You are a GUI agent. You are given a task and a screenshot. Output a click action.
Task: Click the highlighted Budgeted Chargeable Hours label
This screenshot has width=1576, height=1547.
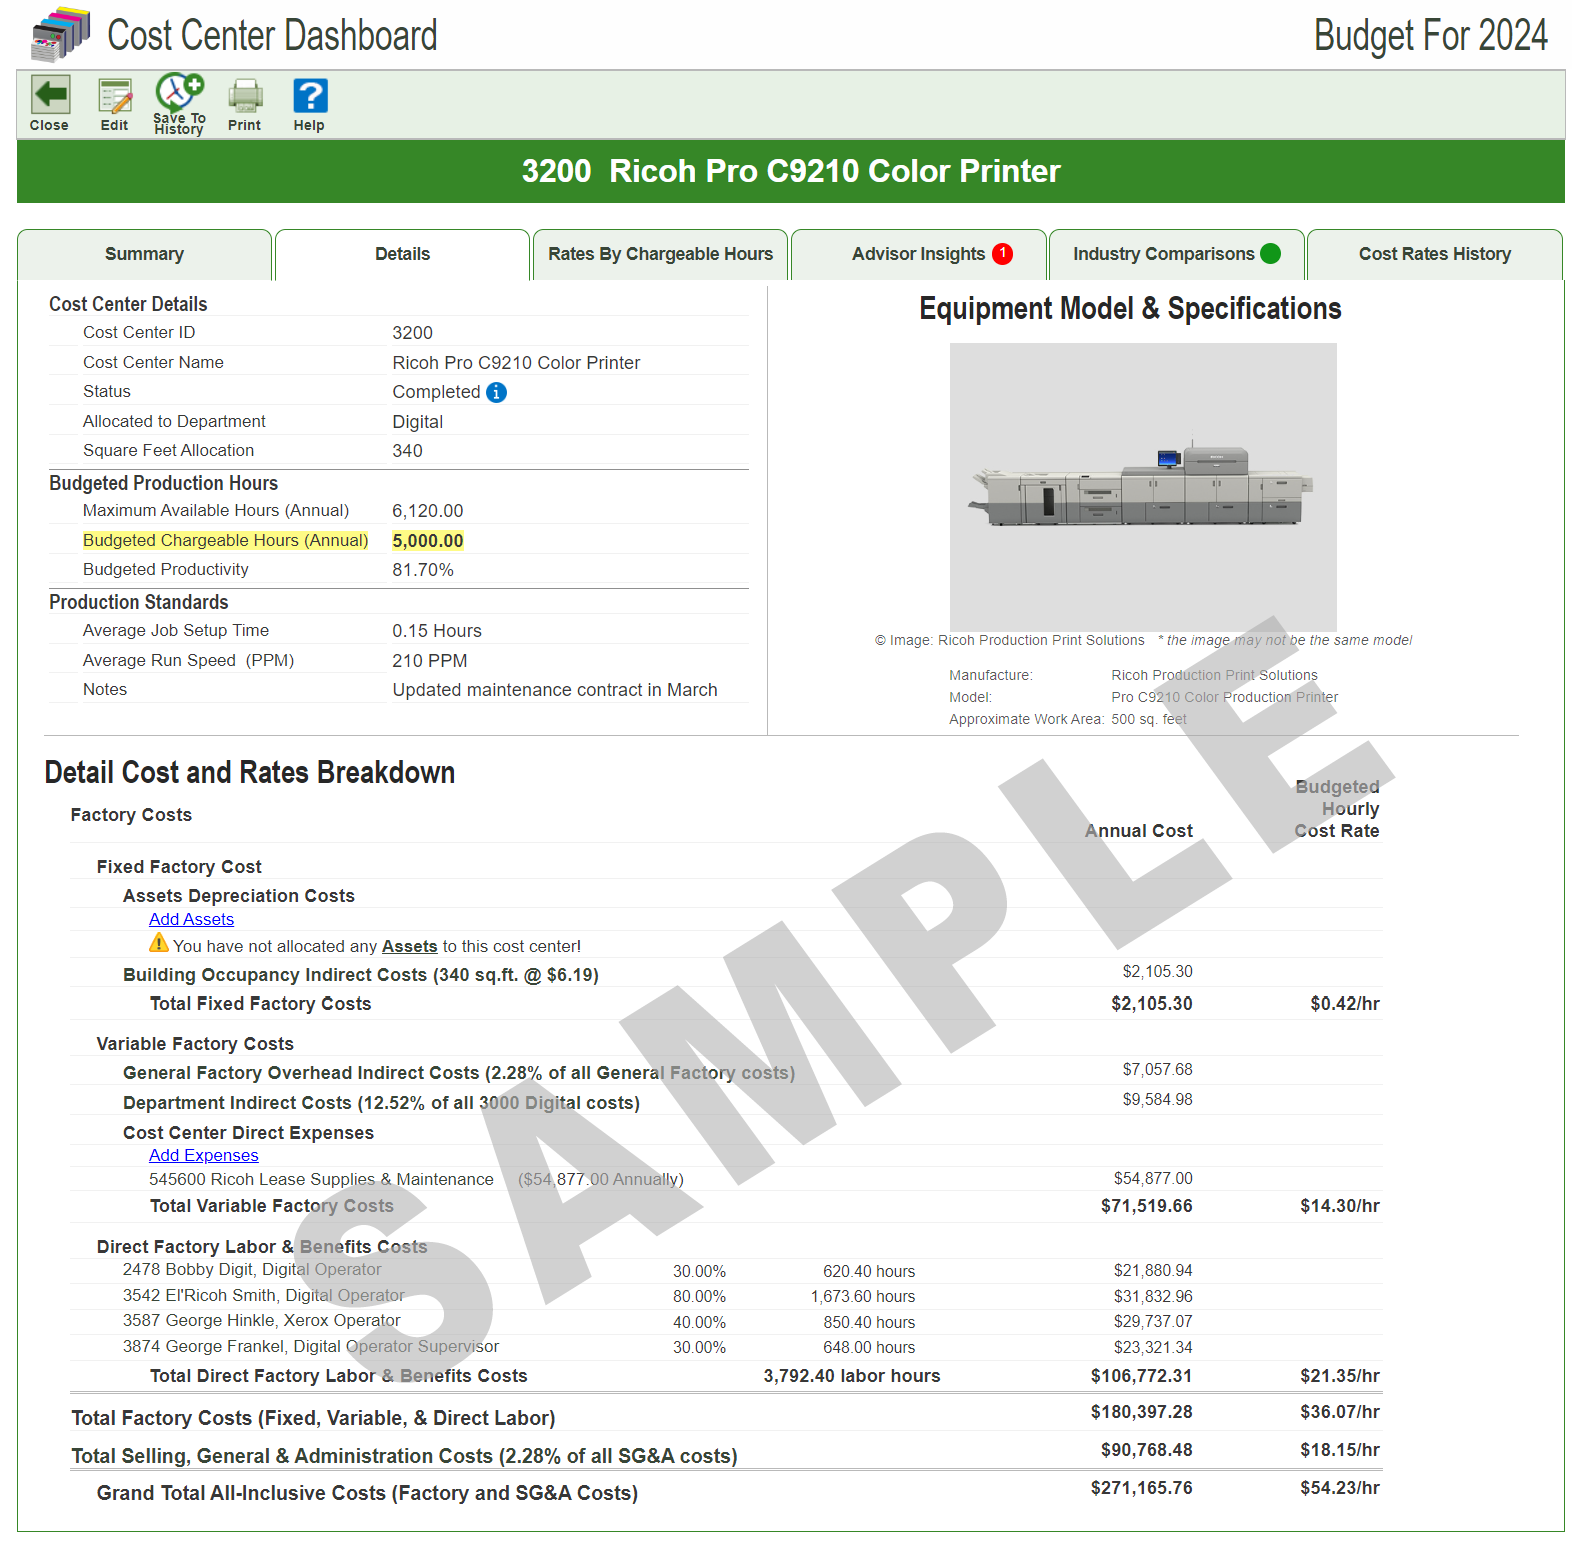(226, 541)
